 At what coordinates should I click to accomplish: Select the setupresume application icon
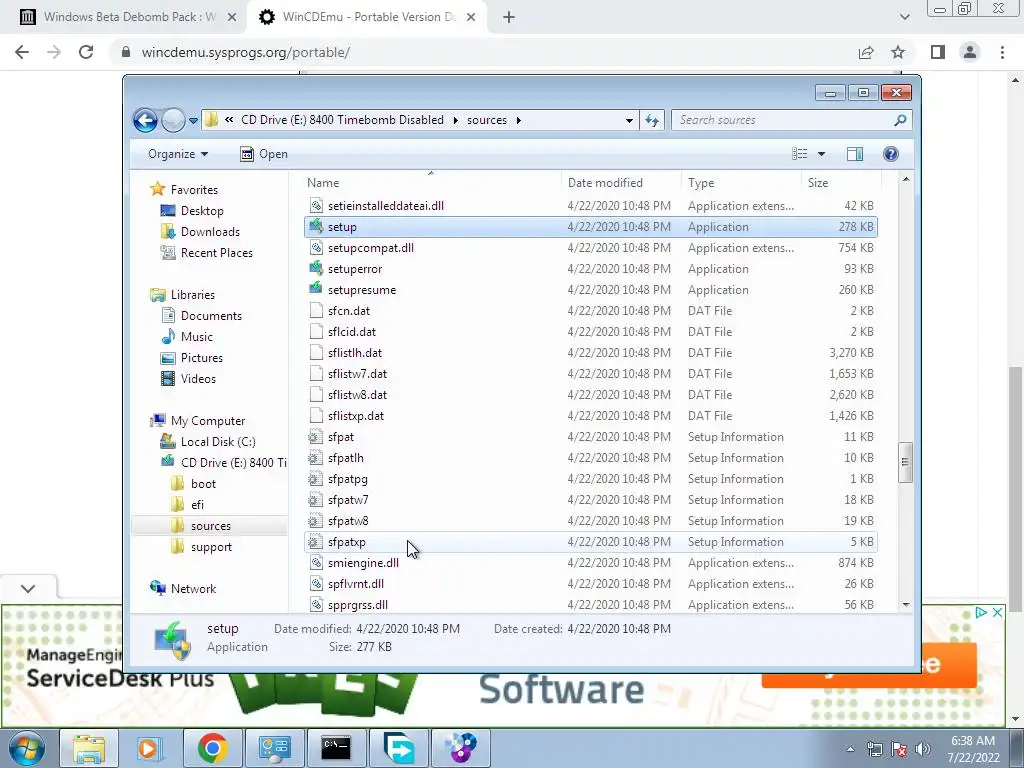tap(316, 289)
